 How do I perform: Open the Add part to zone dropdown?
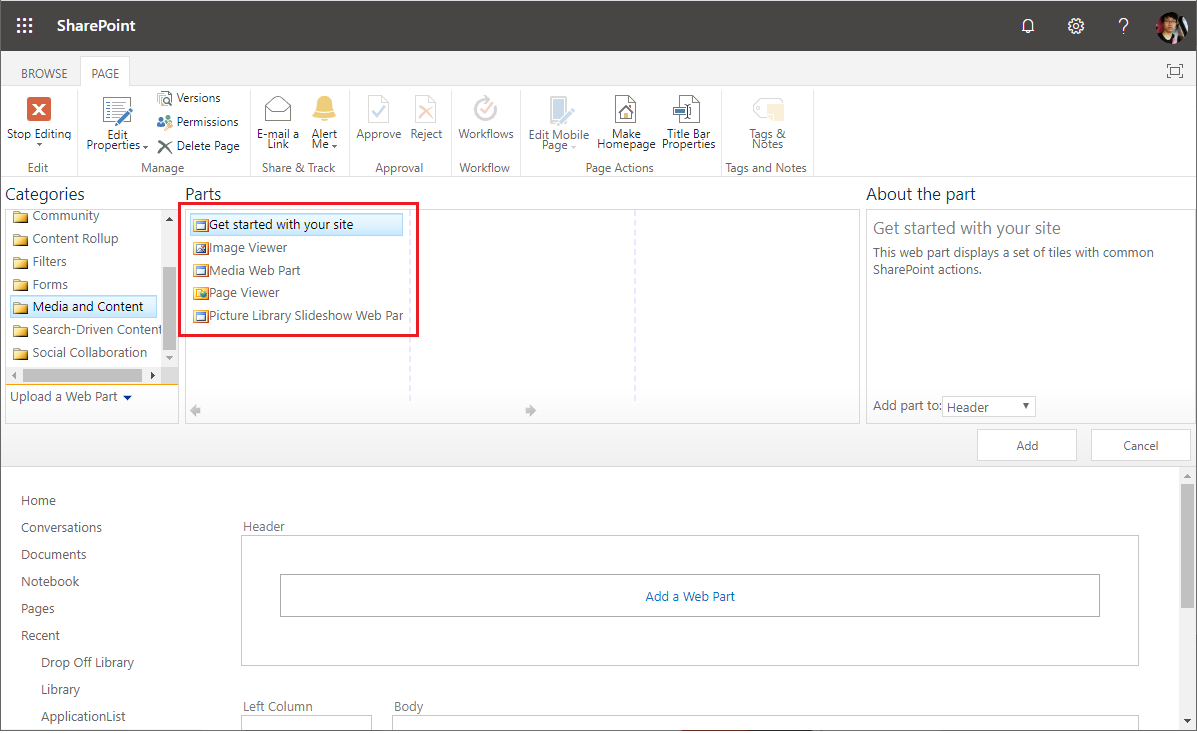989,406
